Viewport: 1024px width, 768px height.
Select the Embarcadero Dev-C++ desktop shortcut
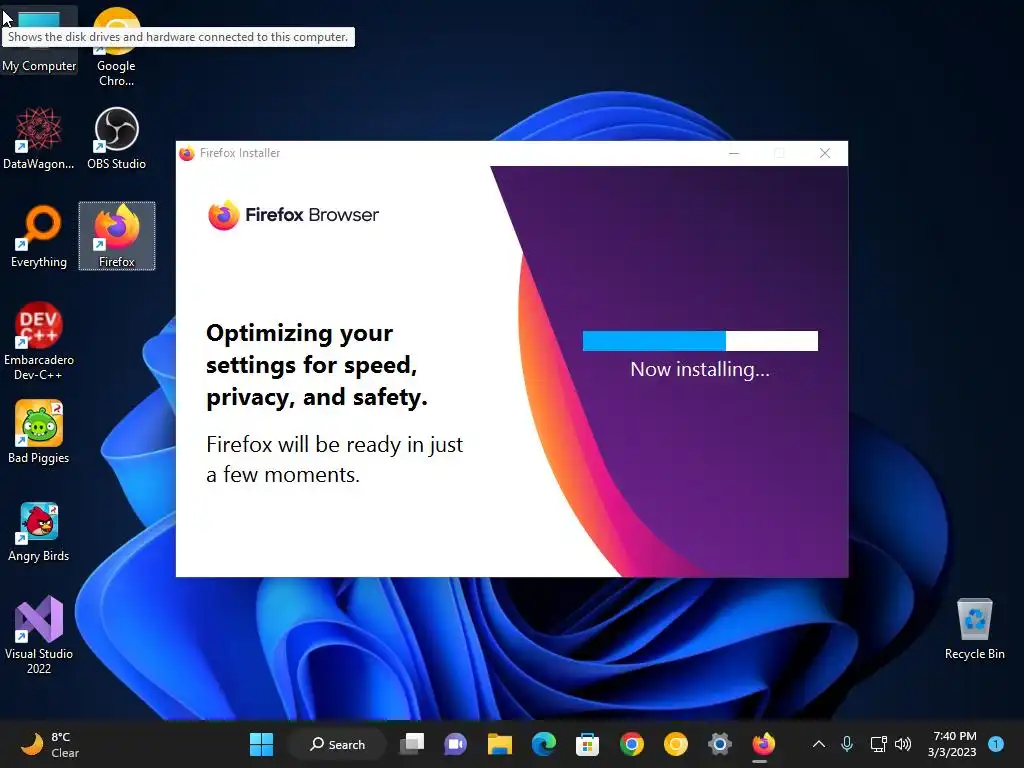click(39, 341)
